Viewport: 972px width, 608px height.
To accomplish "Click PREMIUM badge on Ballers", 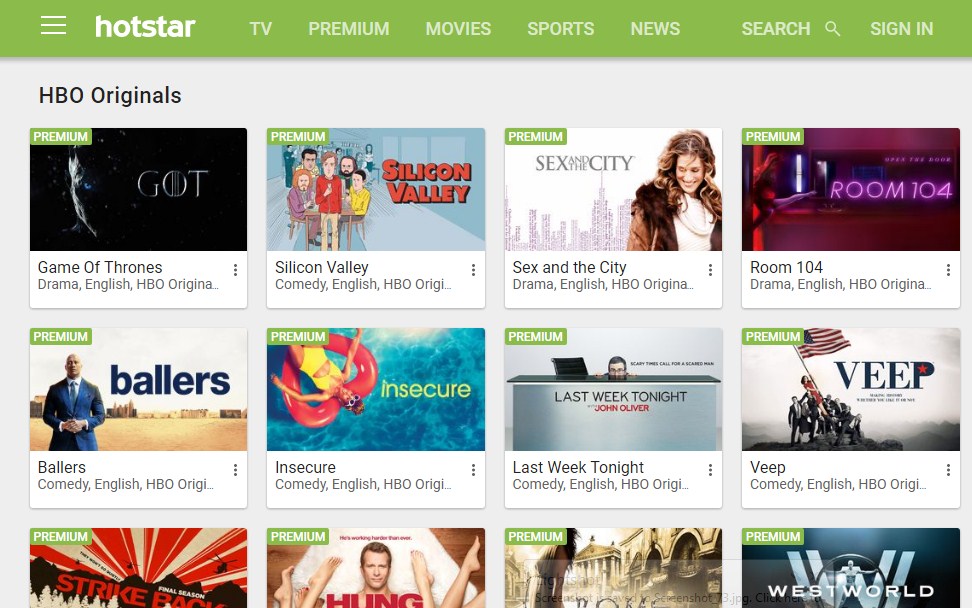I will point(61,337).
